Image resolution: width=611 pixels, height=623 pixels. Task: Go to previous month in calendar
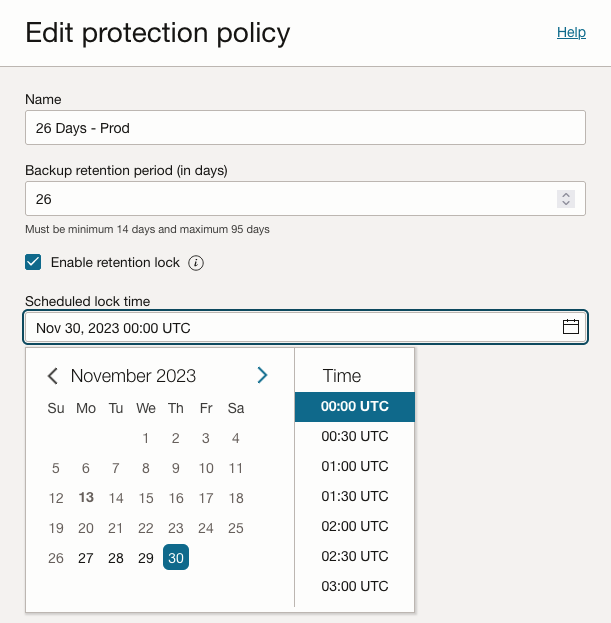point(53,376)
